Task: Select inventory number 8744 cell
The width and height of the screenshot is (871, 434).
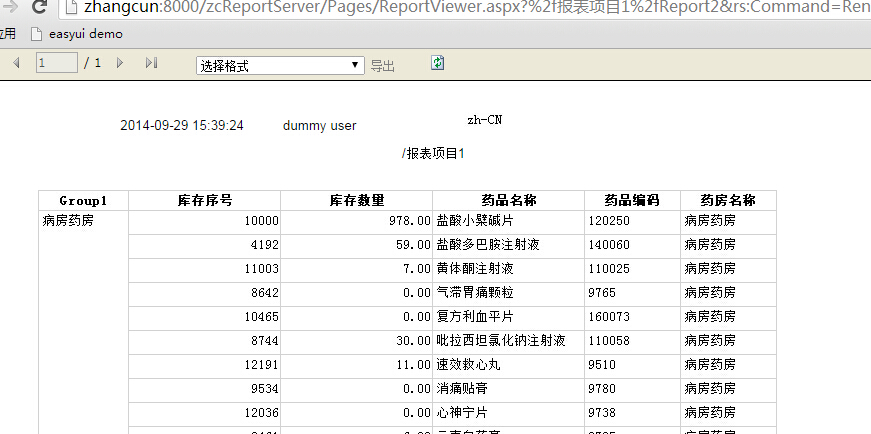Action: (204, 341)
